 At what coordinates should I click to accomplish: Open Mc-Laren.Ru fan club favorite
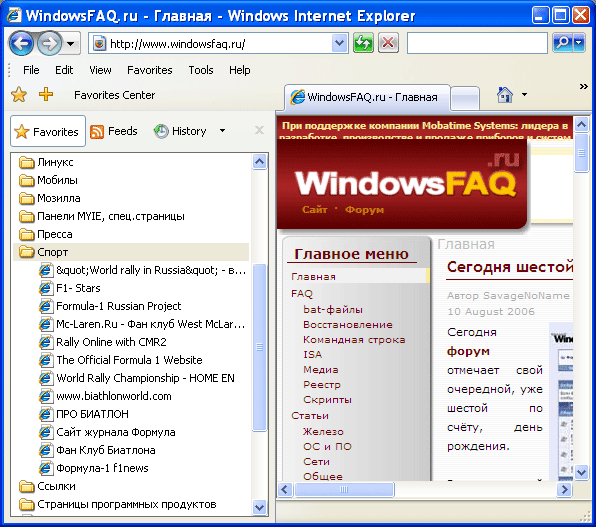pyautogui.click(x=143, y=324)
